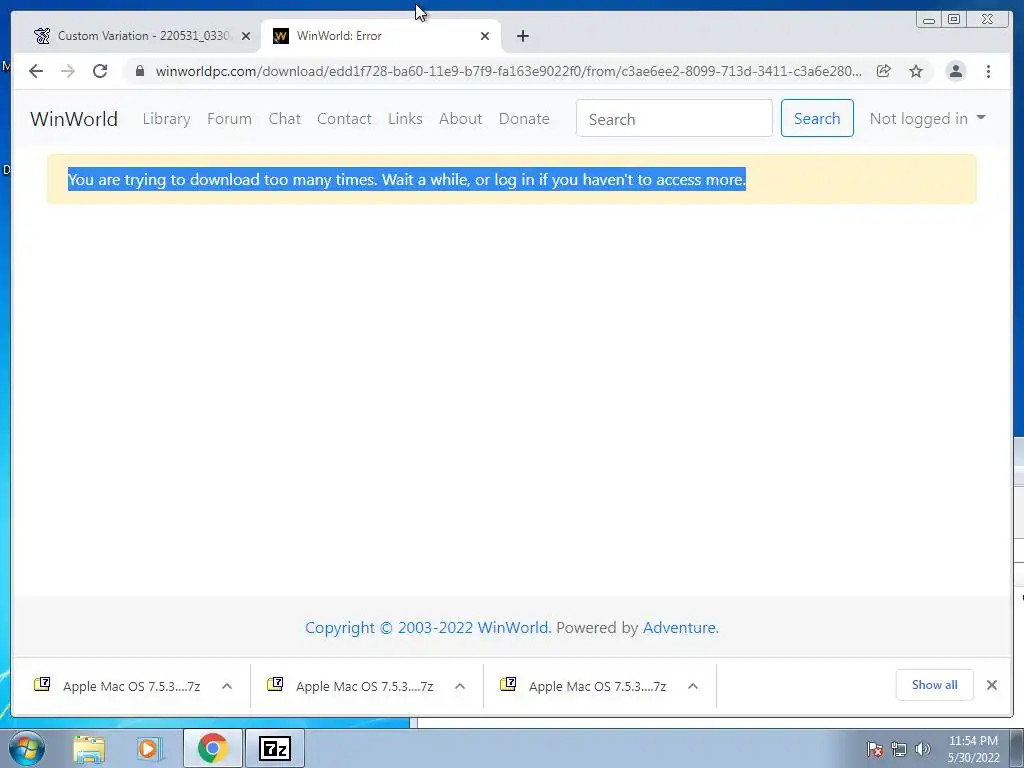Click the Chrome taskbar icon
The width and height of the screenshot is (1024, 768).
tap(212, 748)
